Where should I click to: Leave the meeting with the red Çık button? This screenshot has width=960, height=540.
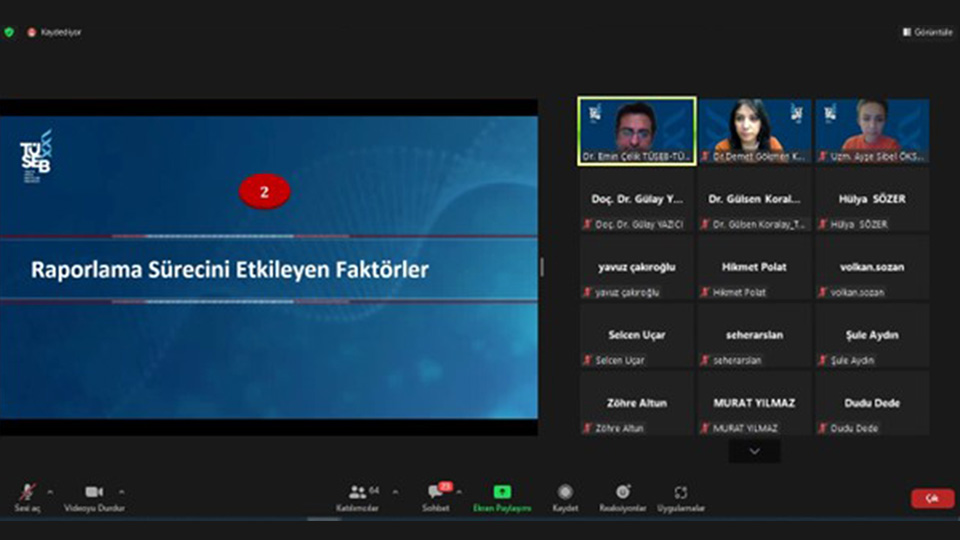(x=932, y=499)
